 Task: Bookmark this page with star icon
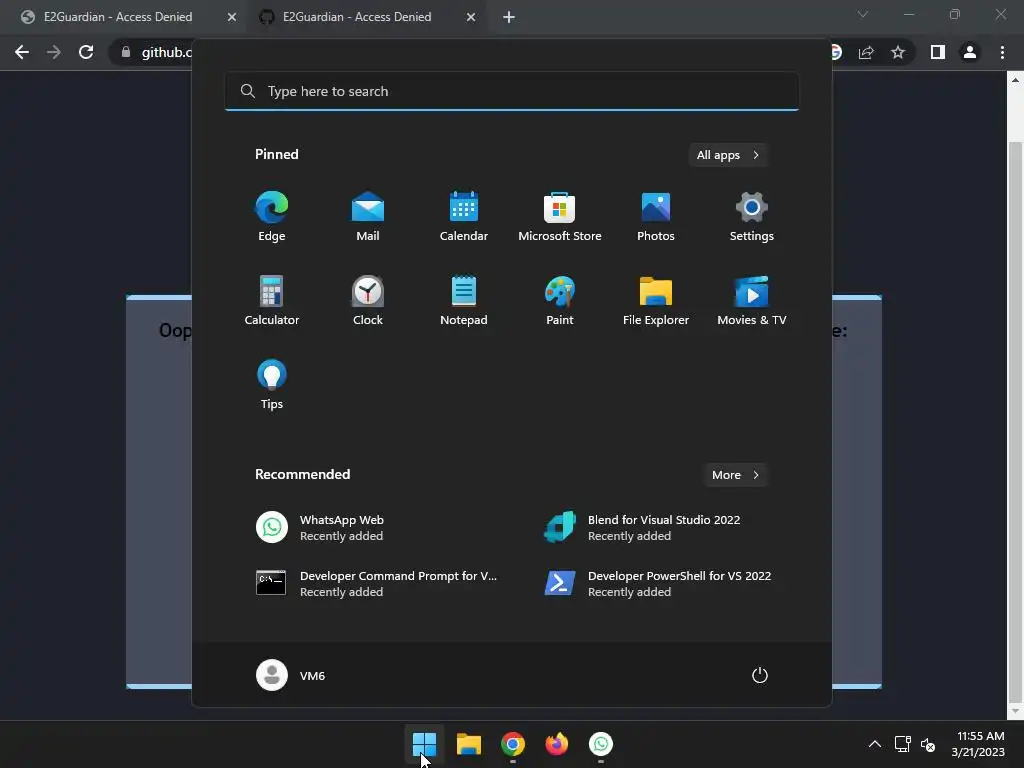click(x=898, y=52)
